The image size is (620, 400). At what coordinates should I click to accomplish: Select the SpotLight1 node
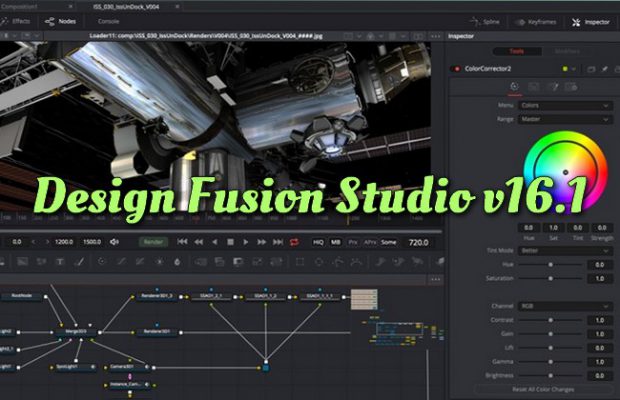click(75, 367)
